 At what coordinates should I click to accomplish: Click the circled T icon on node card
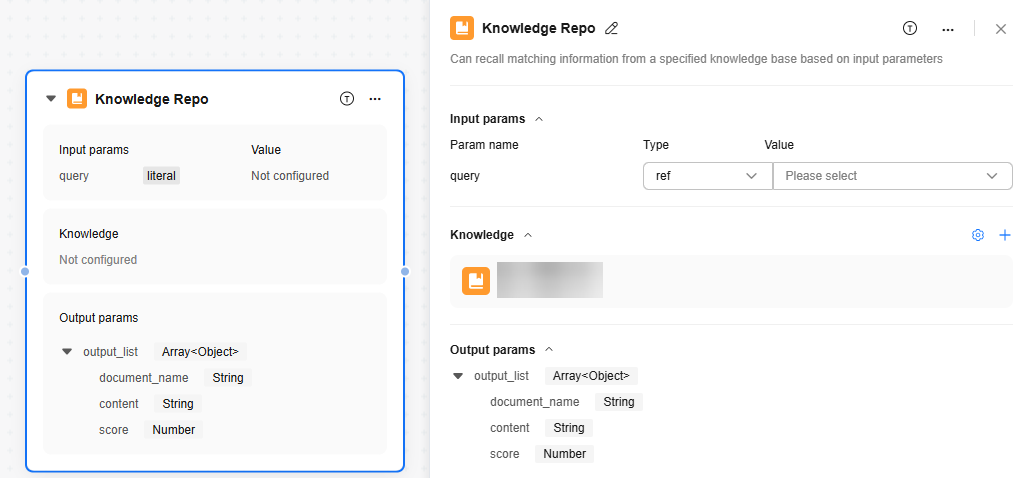[x=347, y=99]
